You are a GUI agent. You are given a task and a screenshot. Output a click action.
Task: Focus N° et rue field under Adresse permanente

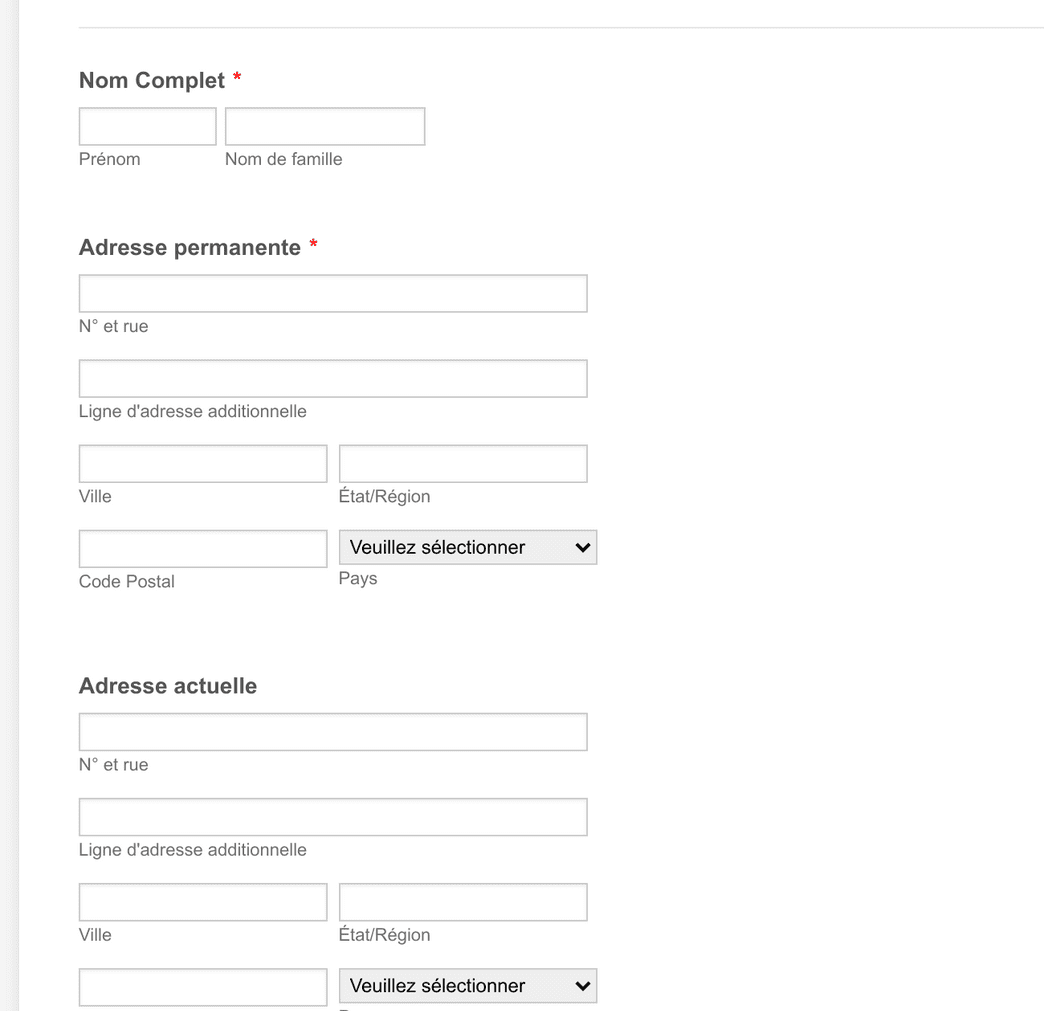[332, 294]
